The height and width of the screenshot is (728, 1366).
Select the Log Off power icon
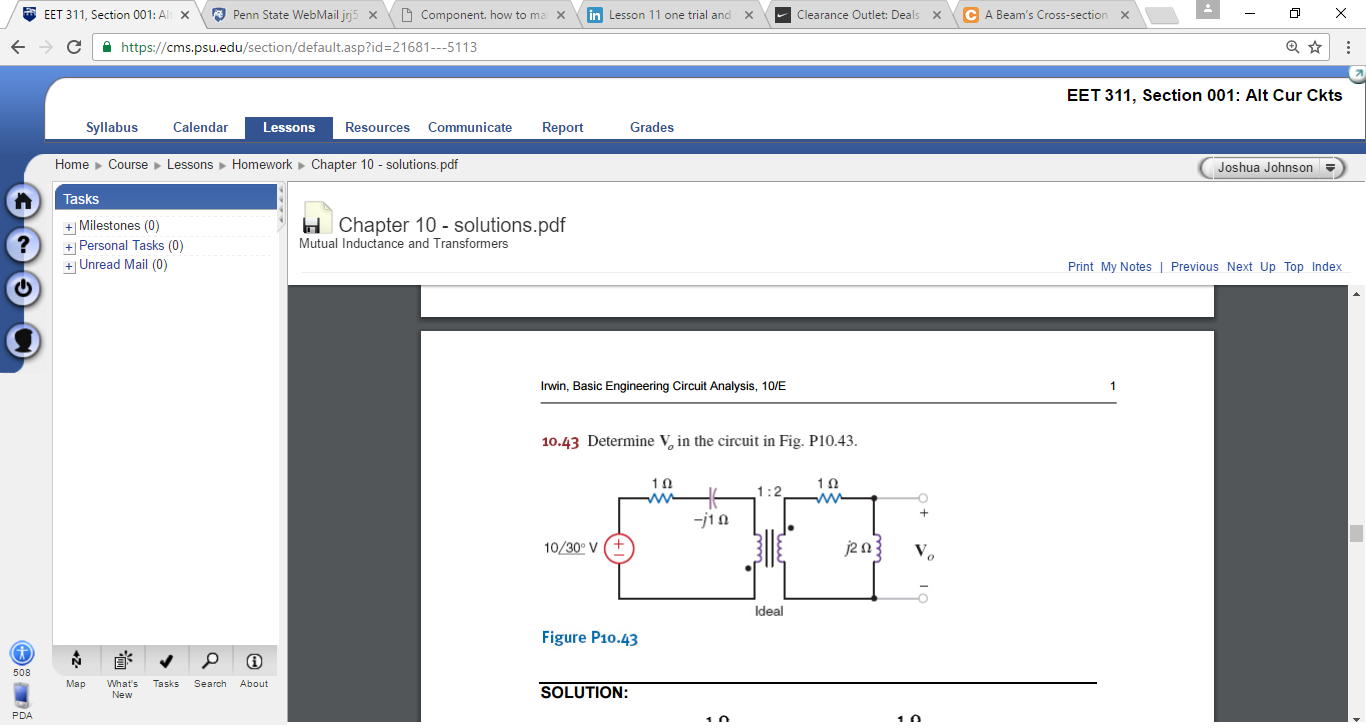tap(22, 290)
